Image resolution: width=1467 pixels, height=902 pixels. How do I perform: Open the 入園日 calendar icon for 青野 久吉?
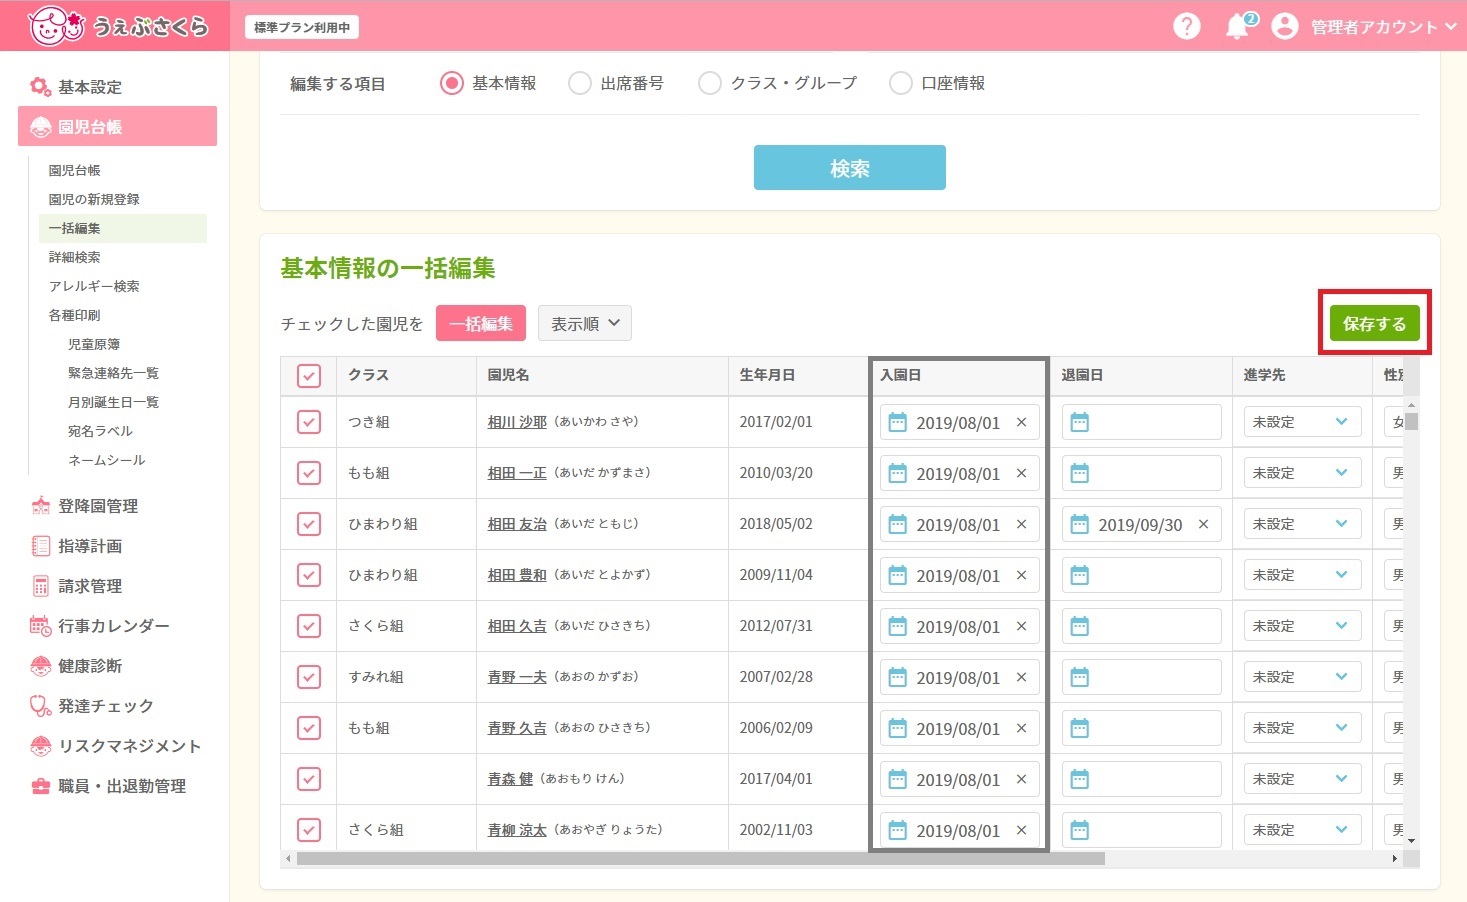click(x=897, y=728)
